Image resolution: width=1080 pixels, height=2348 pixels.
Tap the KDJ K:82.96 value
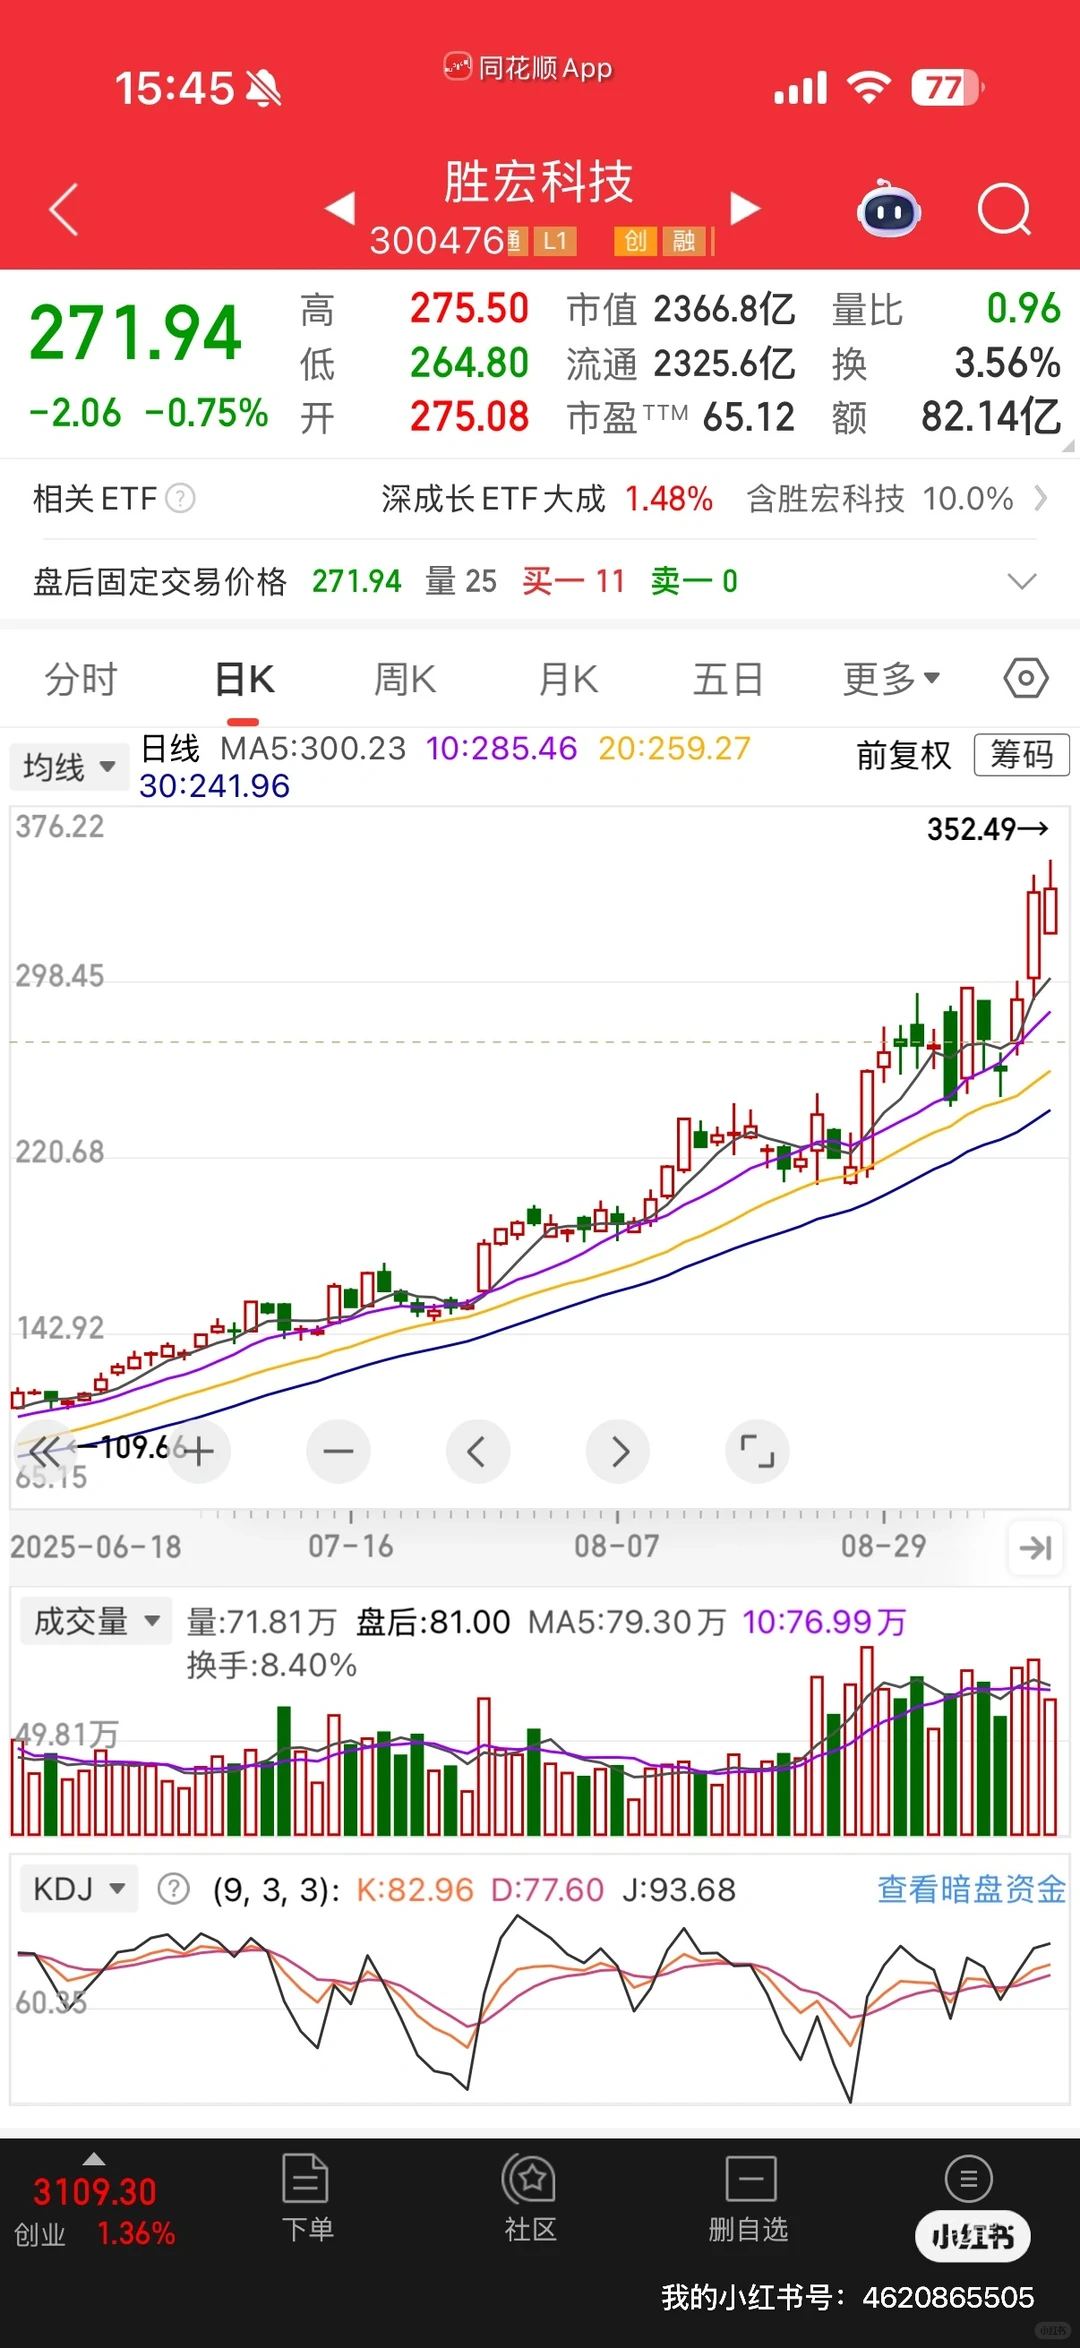coord(414,1889)
